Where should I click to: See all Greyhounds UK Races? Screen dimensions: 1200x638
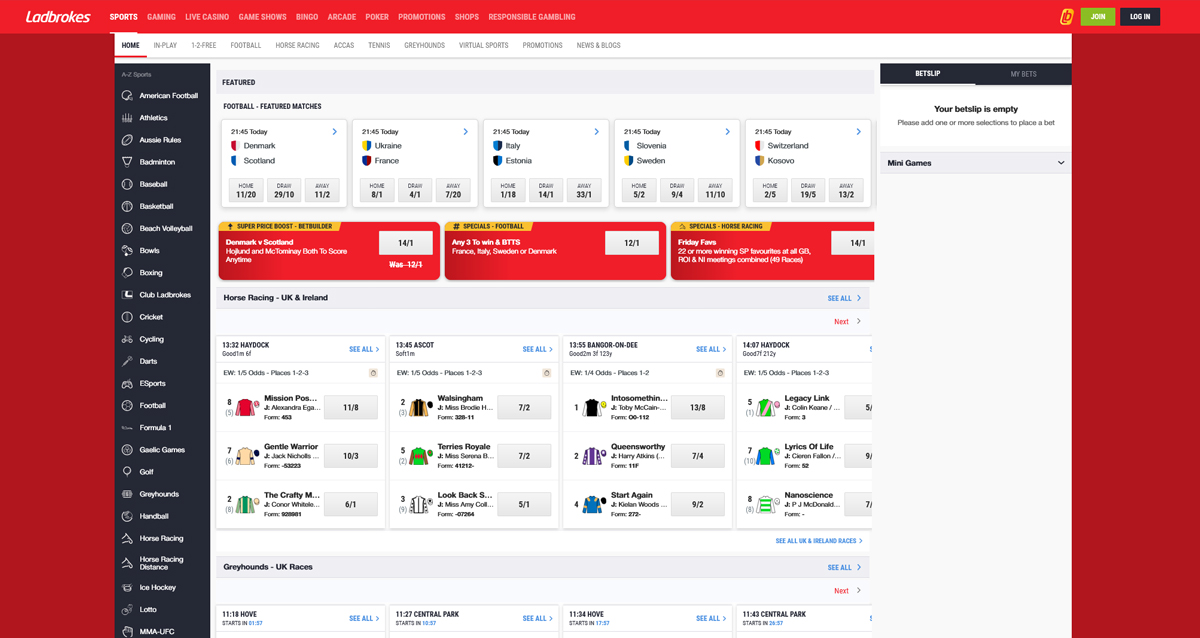click(844, 567)
